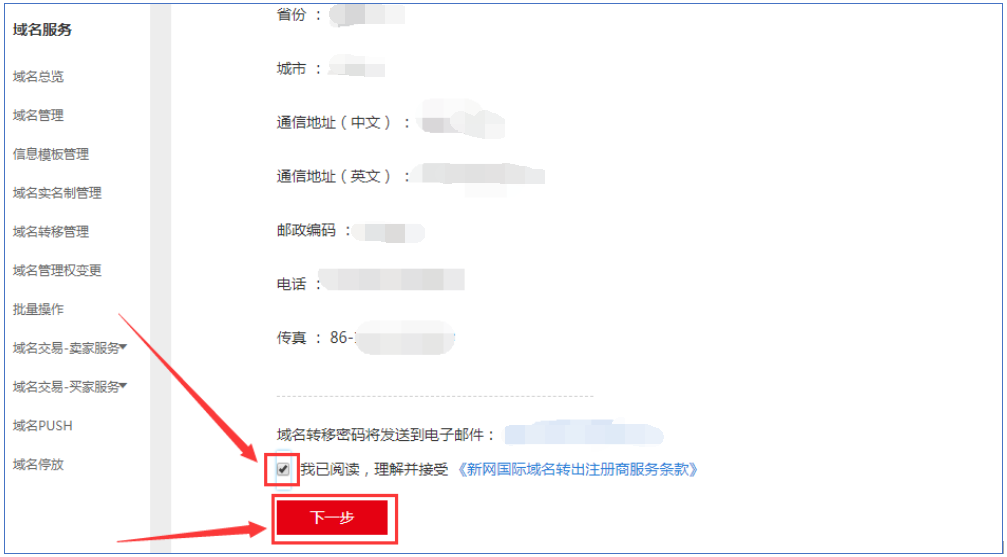Open 域名总览 in sidebar

[39, 76]
